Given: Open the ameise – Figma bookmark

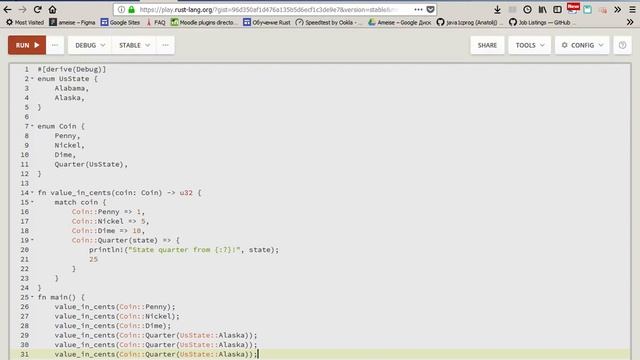Looking at the screenshot, I should (72, 22).
